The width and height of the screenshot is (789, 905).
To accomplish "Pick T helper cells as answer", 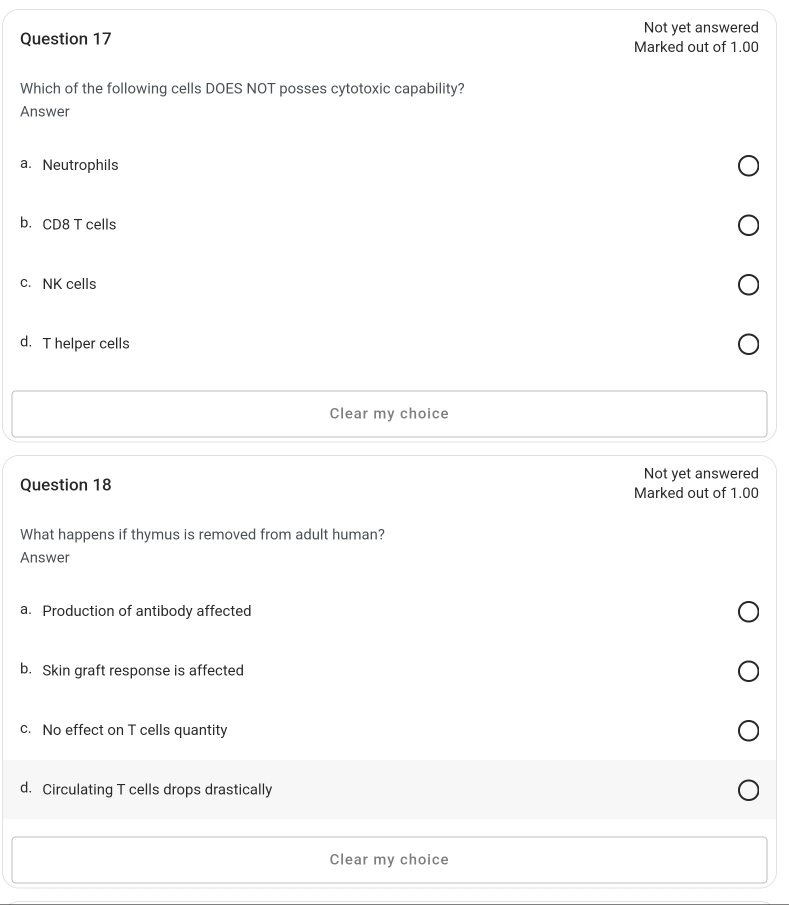I will point(748,345).
